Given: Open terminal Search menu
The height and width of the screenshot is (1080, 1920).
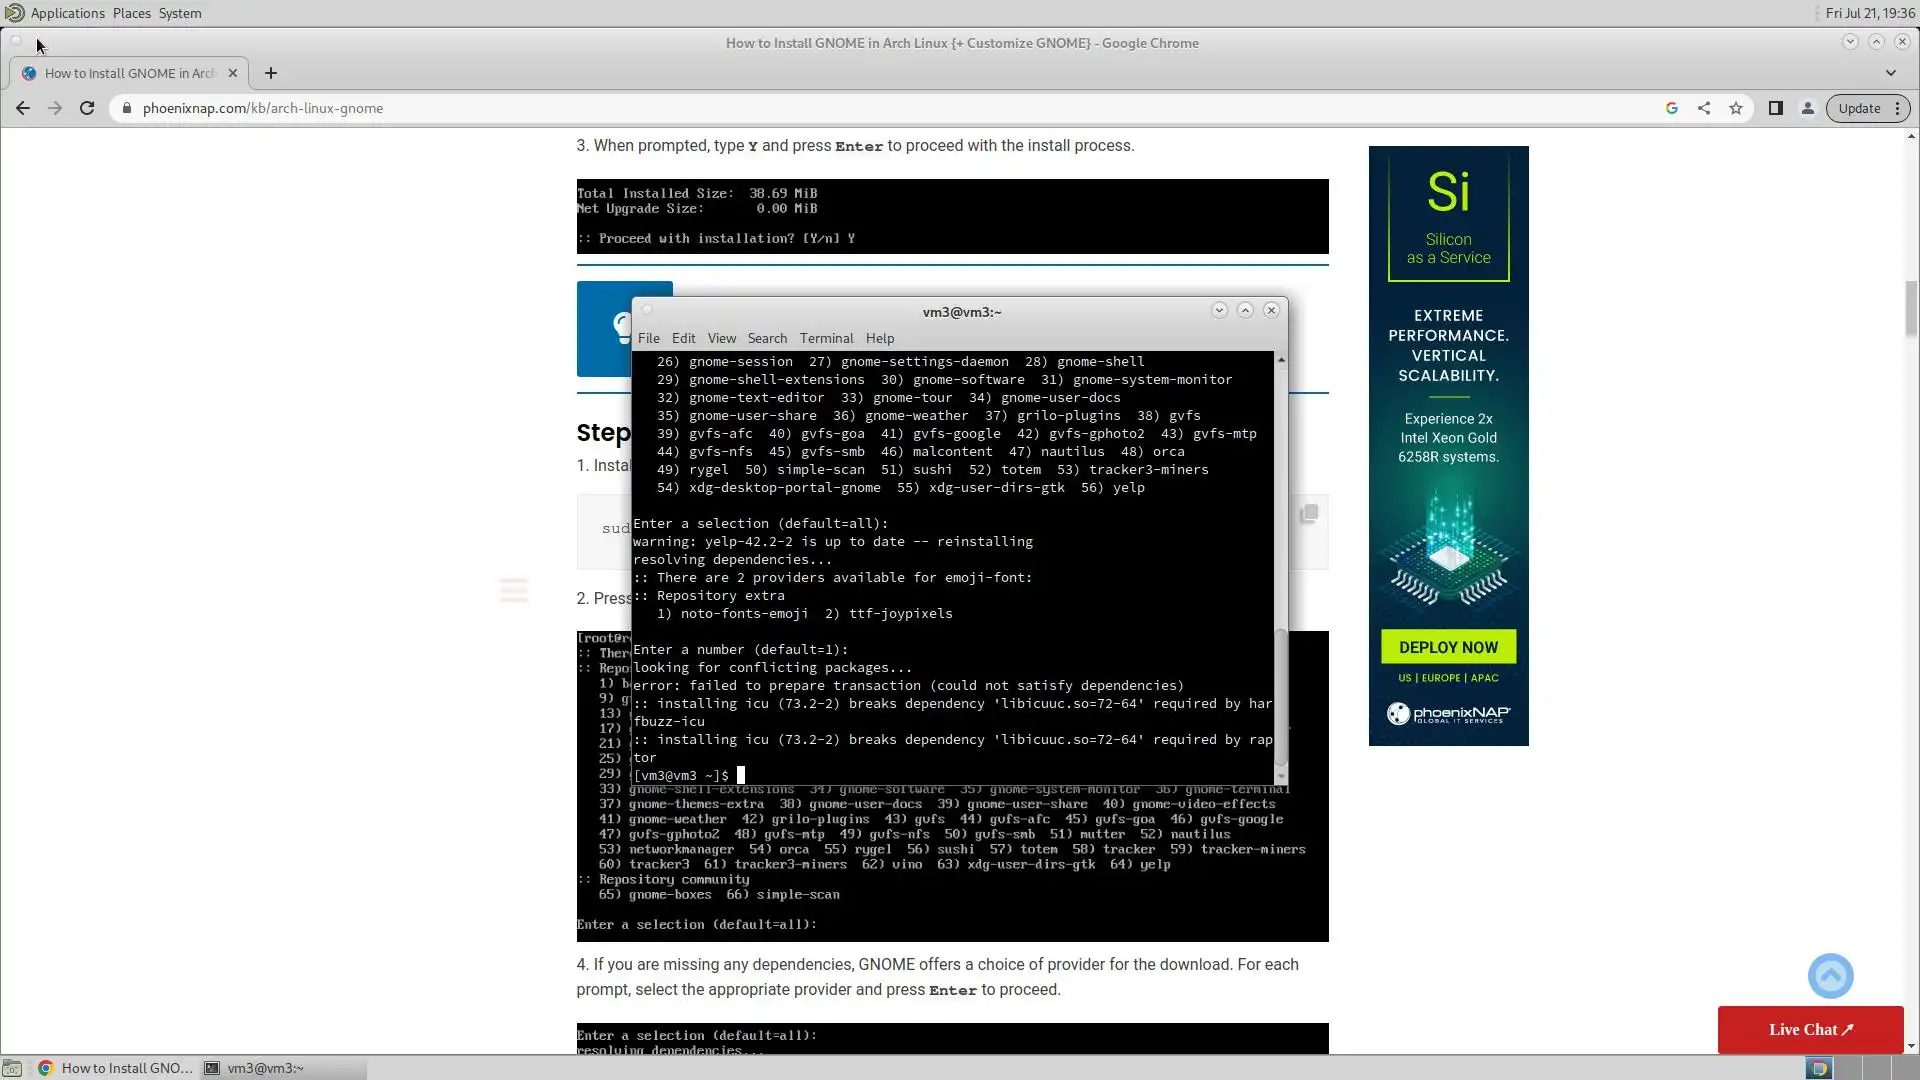Looking at the screenshot, I should click(767, 338).
